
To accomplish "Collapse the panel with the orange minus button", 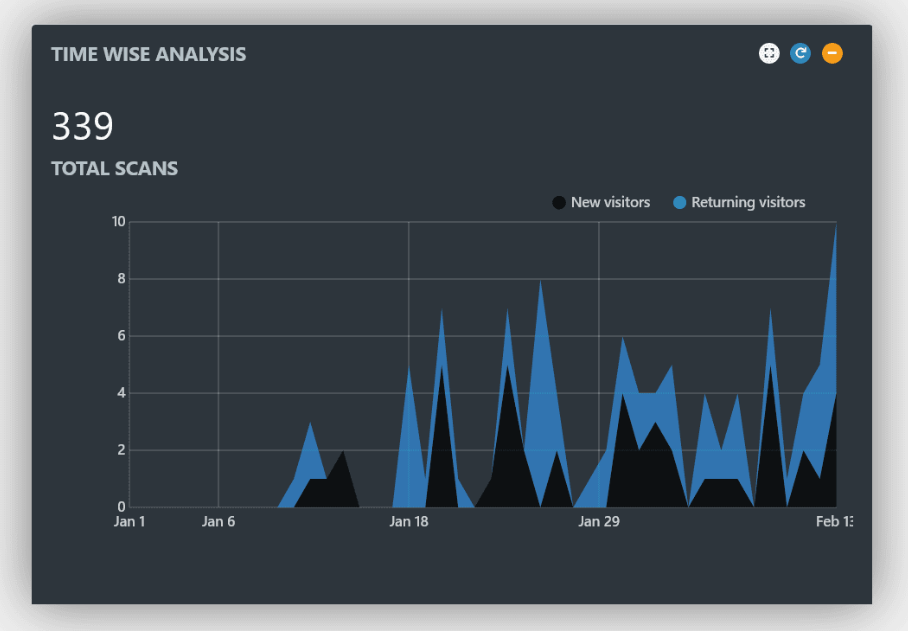I will [x=832, y=54].
